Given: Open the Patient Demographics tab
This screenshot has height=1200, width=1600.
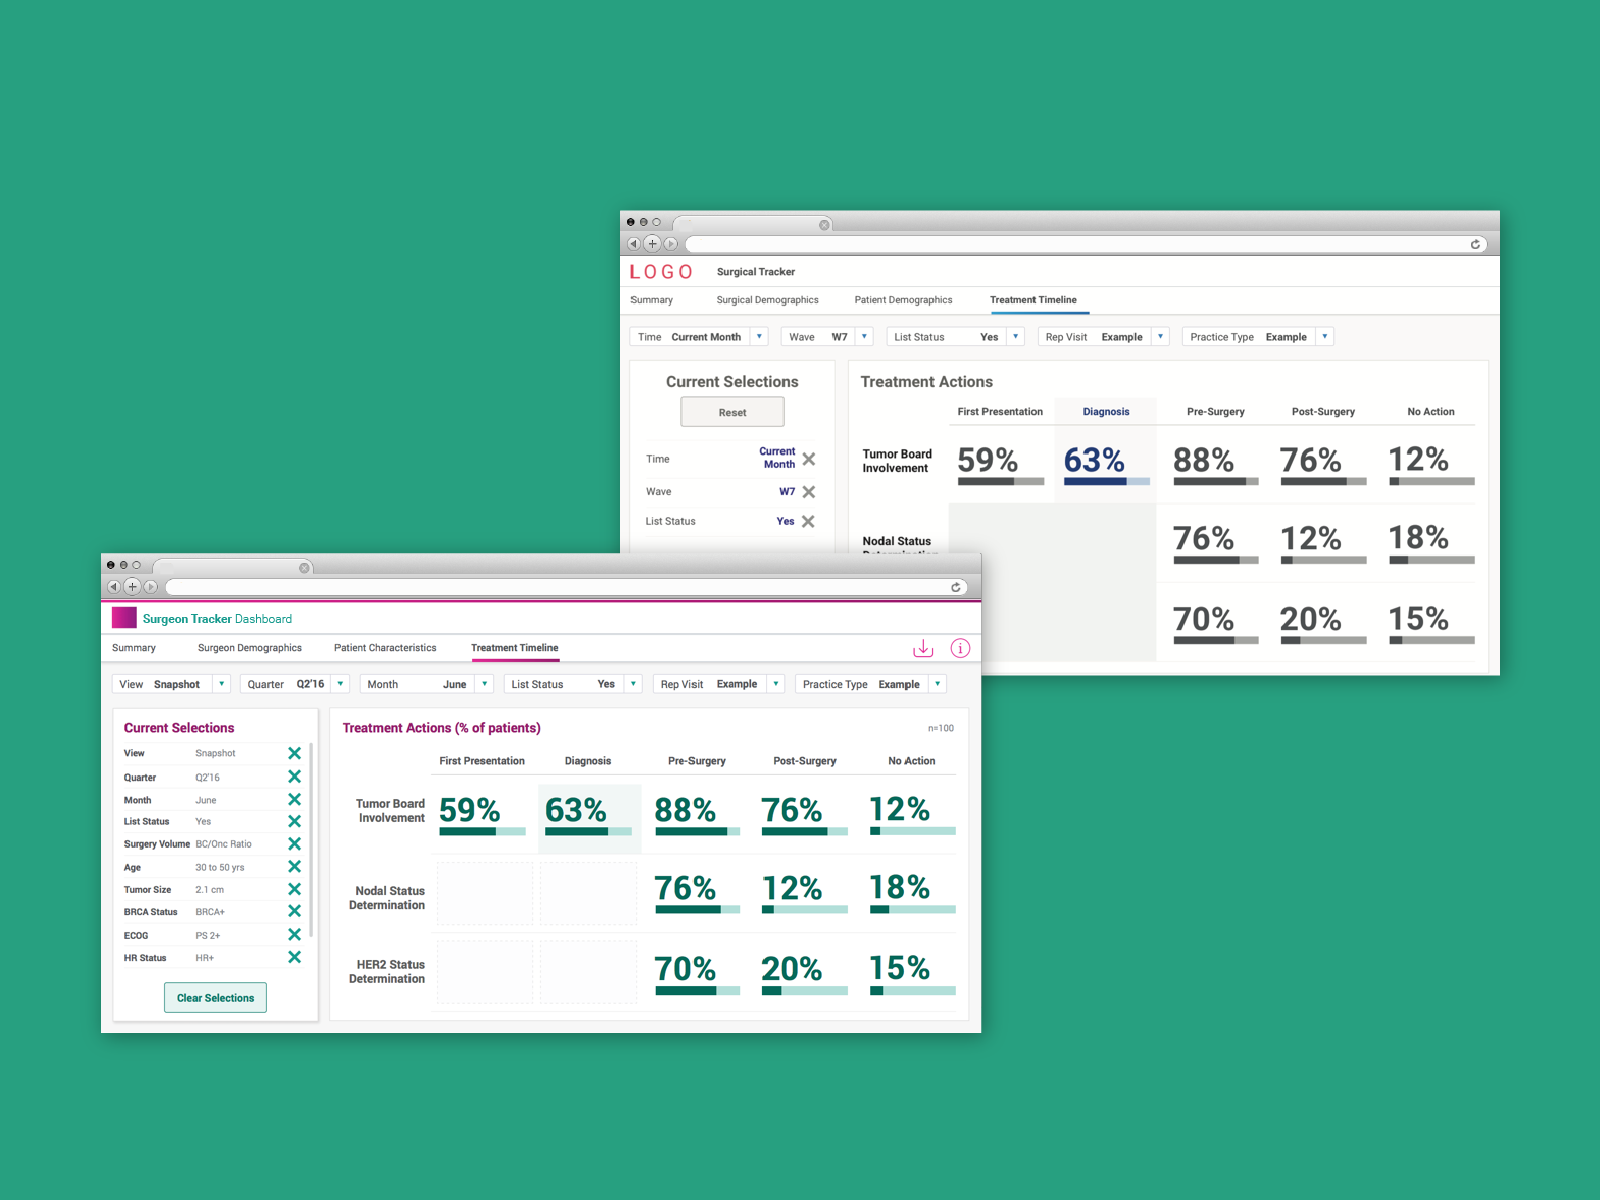Looking at the screenshot, I should click(x=903, y=300).
